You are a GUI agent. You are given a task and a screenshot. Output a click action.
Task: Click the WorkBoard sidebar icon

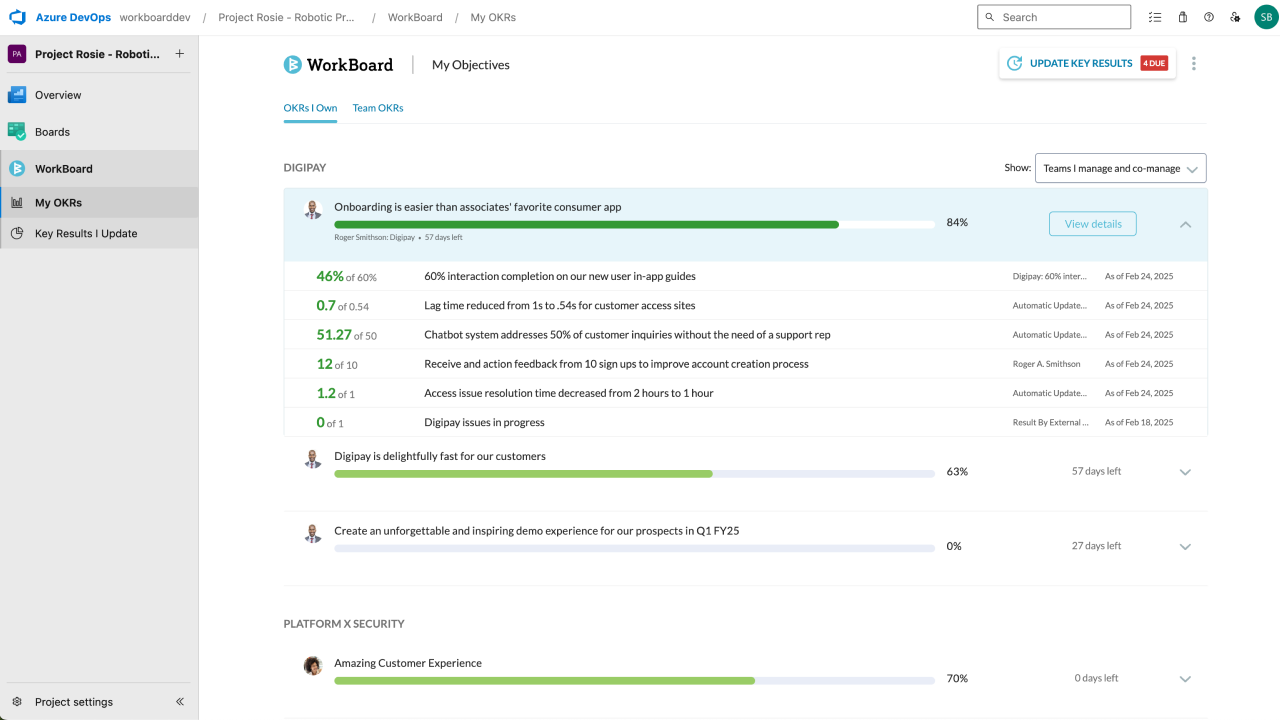tap(17, 169)
